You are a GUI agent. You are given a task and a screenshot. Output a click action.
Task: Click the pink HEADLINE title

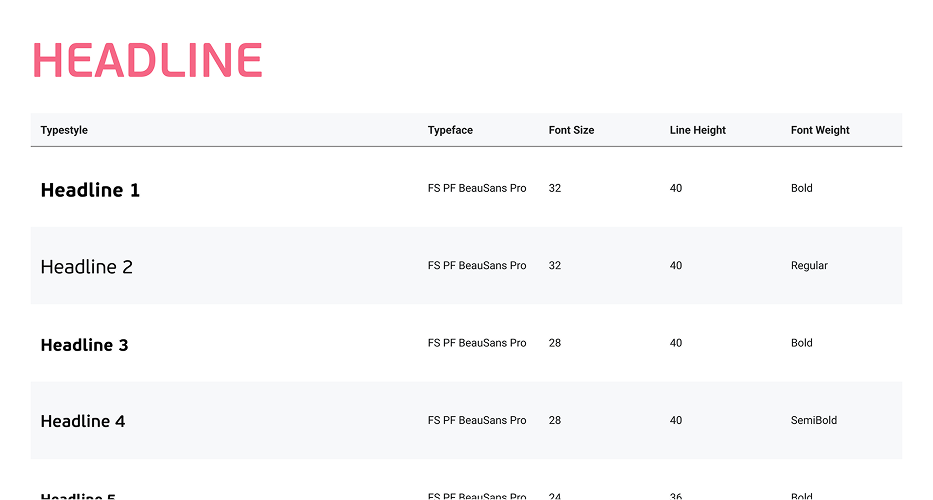click(x=148, y=60)
